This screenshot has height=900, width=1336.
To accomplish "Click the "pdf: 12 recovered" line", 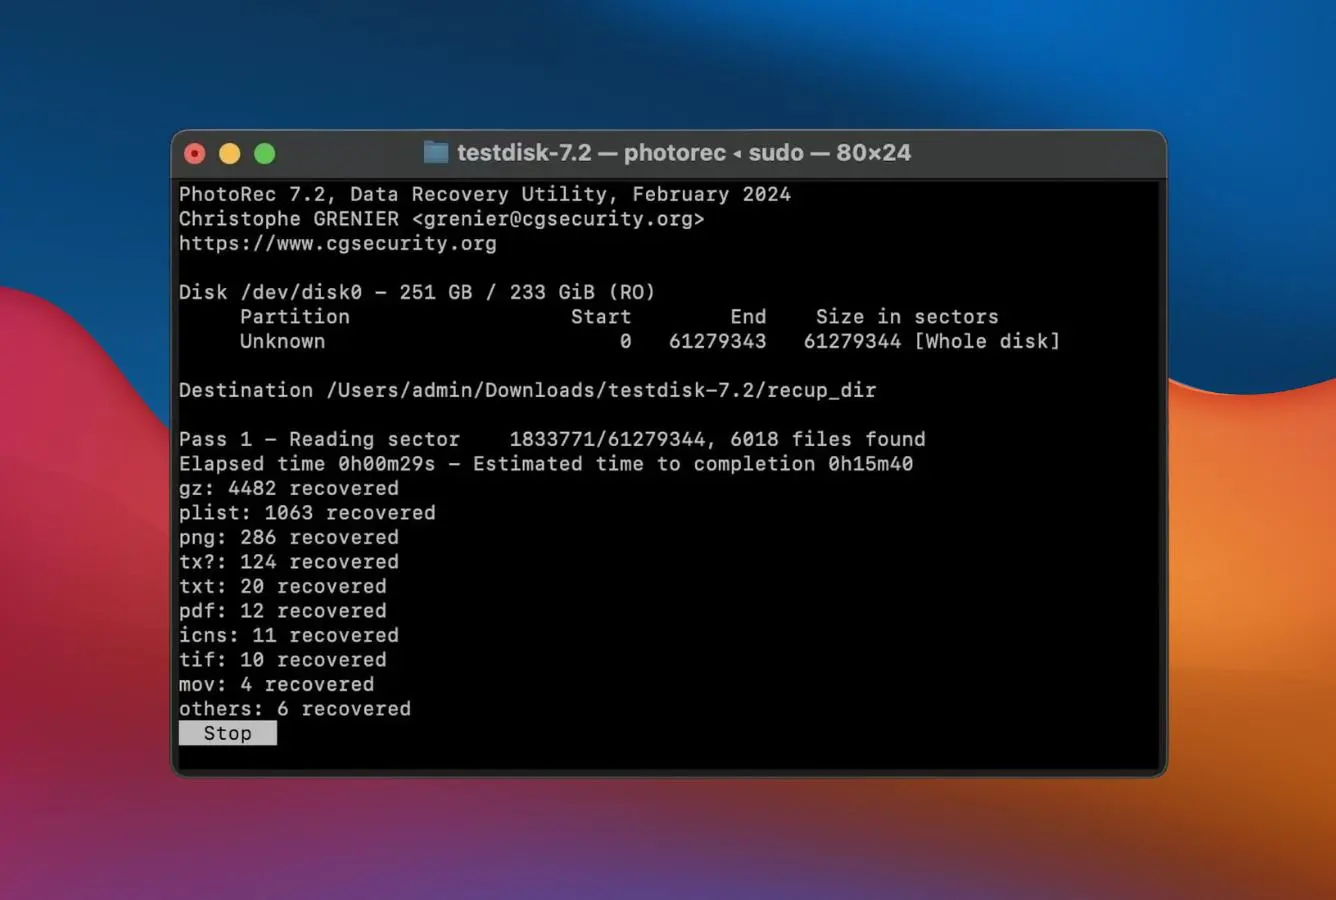I will click(283, 611).
